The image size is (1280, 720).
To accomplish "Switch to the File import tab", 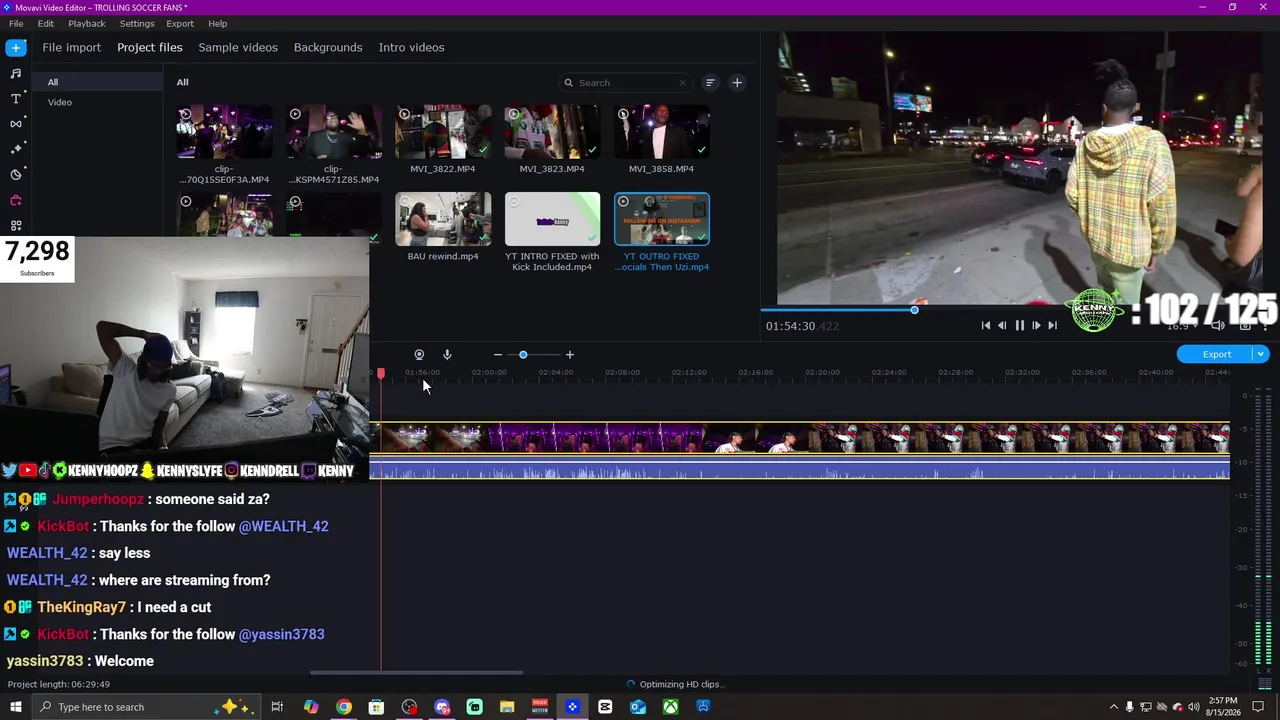I will tap(71, 47).
